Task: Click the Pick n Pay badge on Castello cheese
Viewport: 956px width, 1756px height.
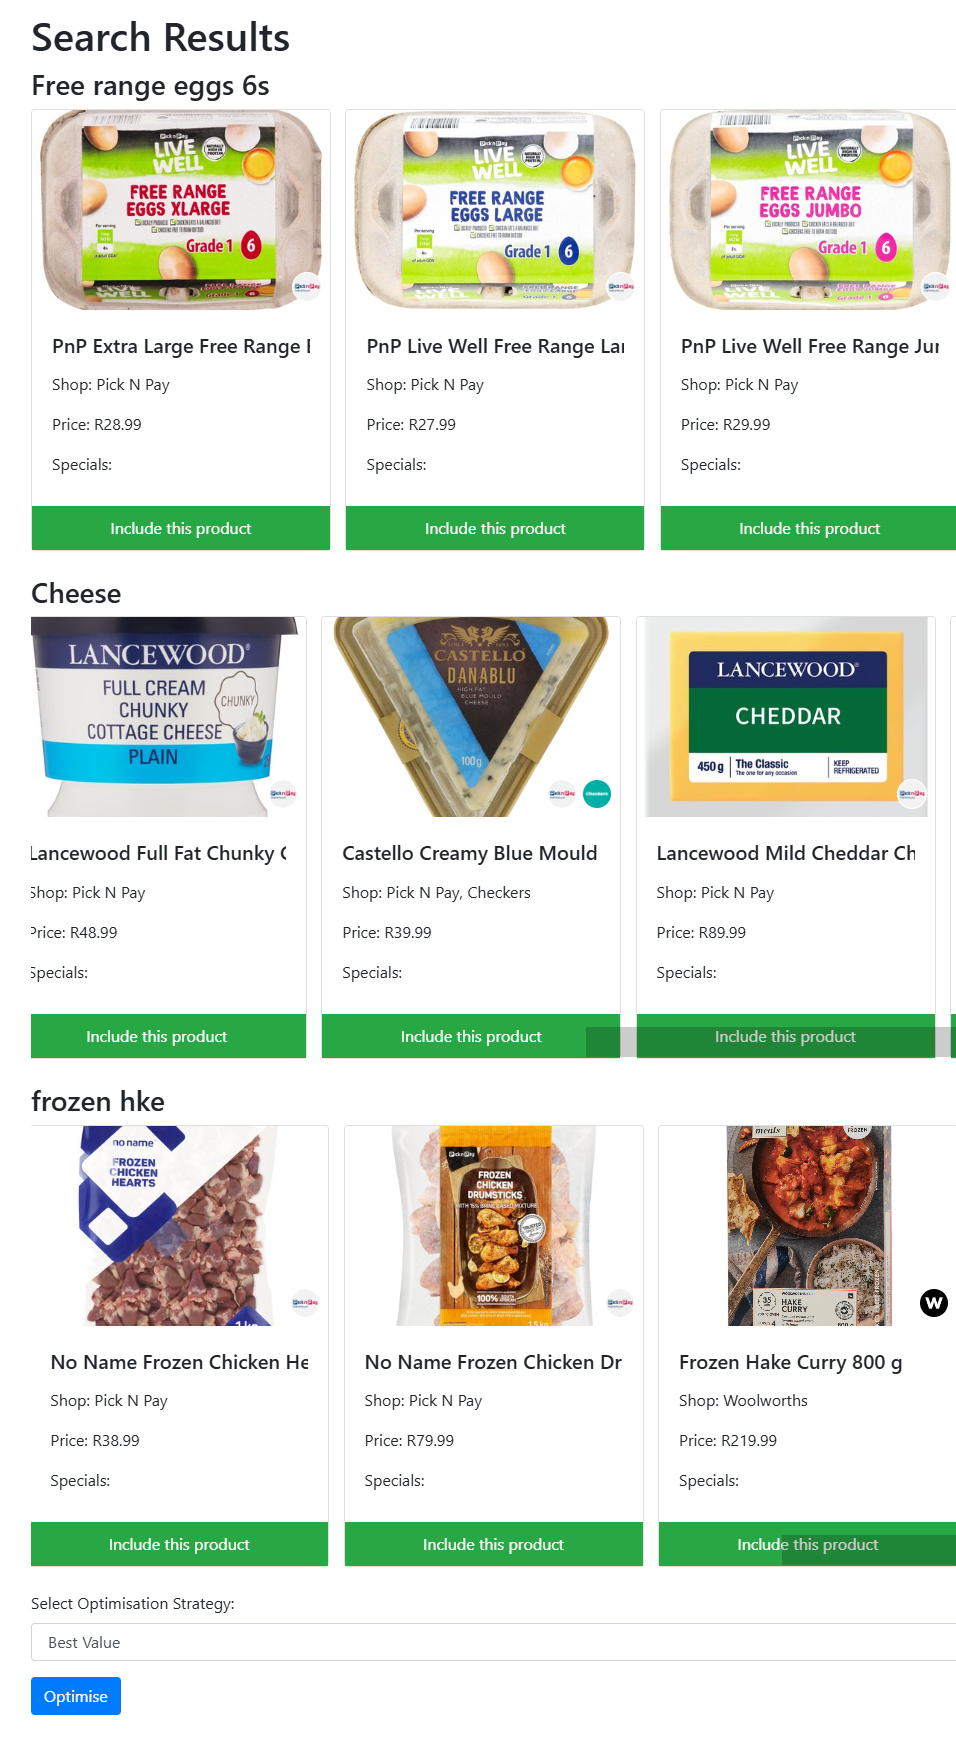Action: 562,794
